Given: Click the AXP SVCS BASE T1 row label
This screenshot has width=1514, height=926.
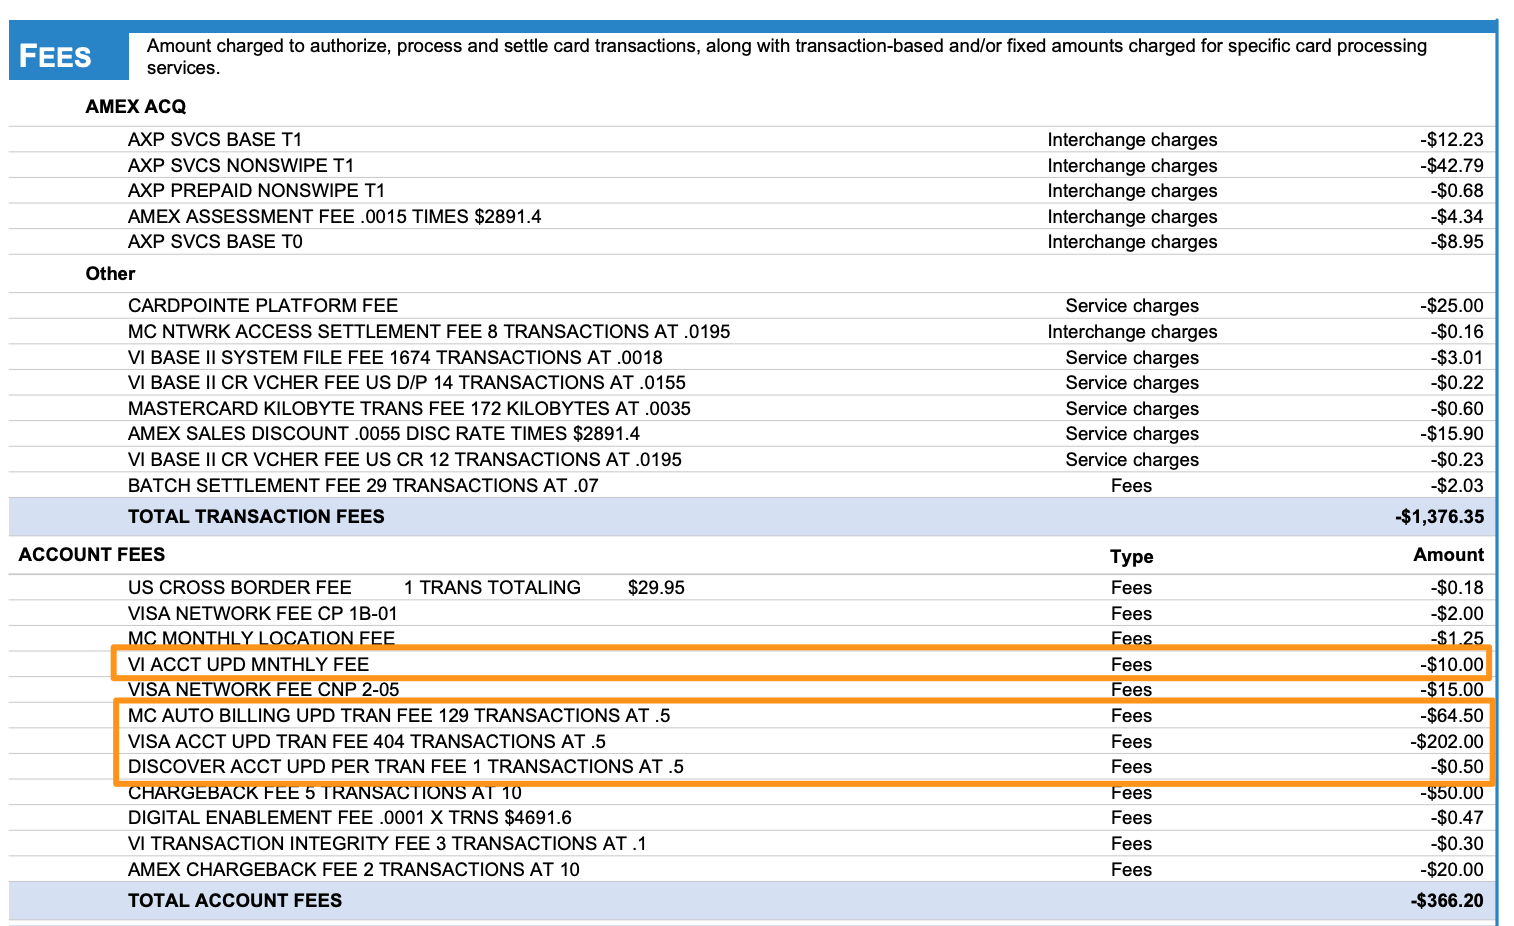Looking at the screenshot, I should [x=214, y=140].
